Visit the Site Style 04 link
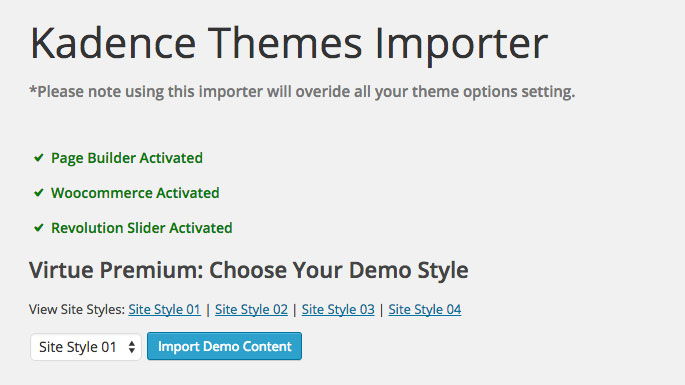Viewport: 685px width, 385px height. point(425,309)
